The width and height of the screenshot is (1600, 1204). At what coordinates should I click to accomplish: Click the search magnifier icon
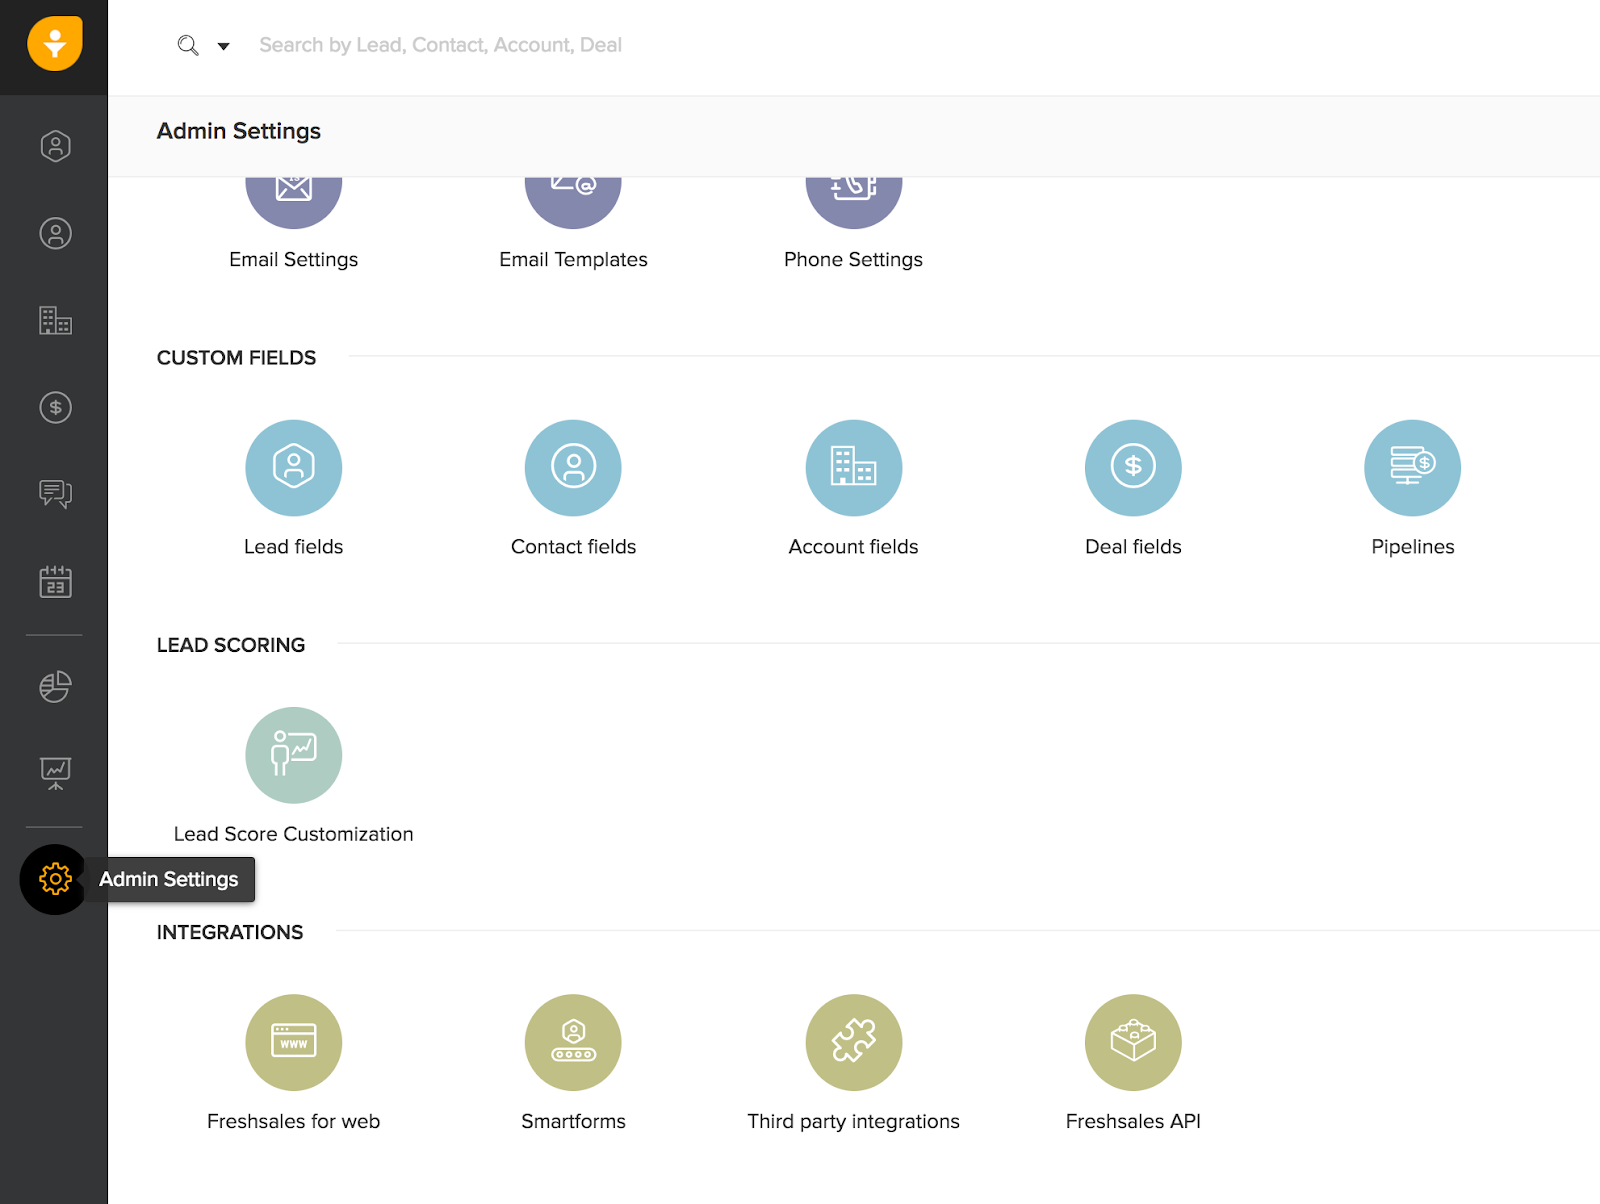(x=188, y=45)
